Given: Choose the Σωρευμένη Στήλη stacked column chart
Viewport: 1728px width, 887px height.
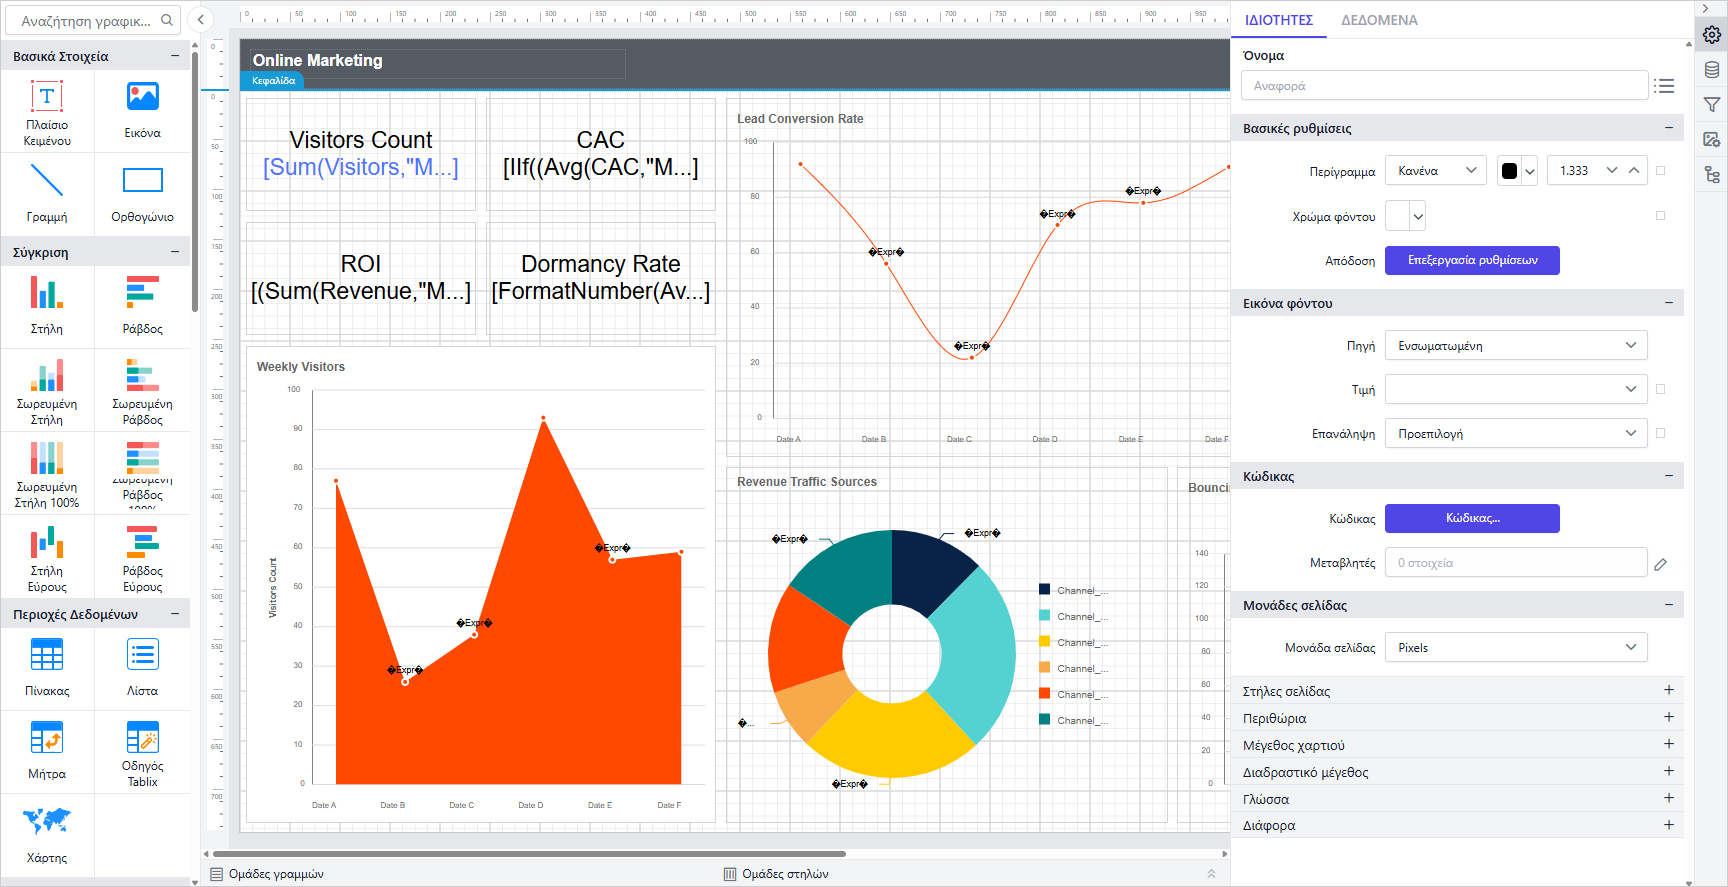Looking at the screenshot, I should click(x=47, y=390).
